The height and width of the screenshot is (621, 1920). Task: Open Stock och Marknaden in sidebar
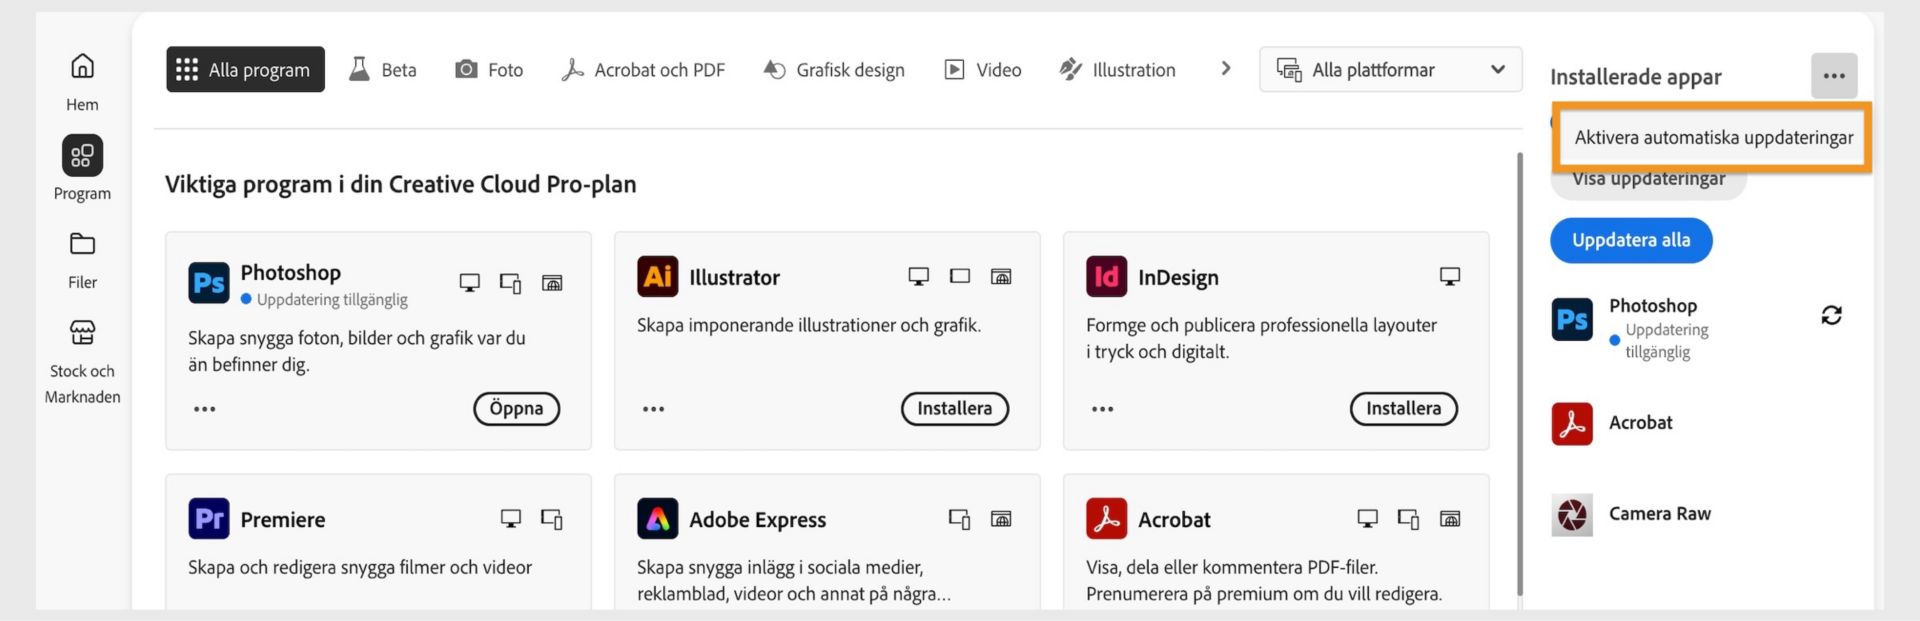pyautogui.click(x=82, y=362)
